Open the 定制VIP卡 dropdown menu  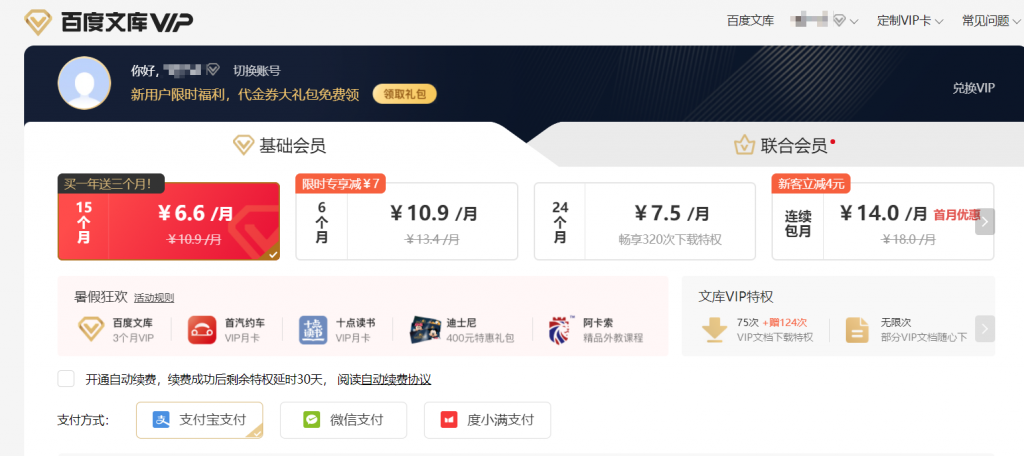[910, 21]
